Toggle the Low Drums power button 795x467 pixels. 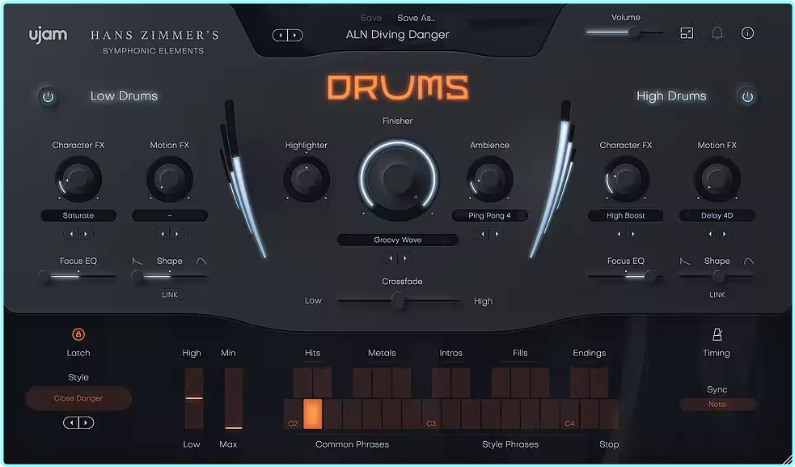click(48, 96)
